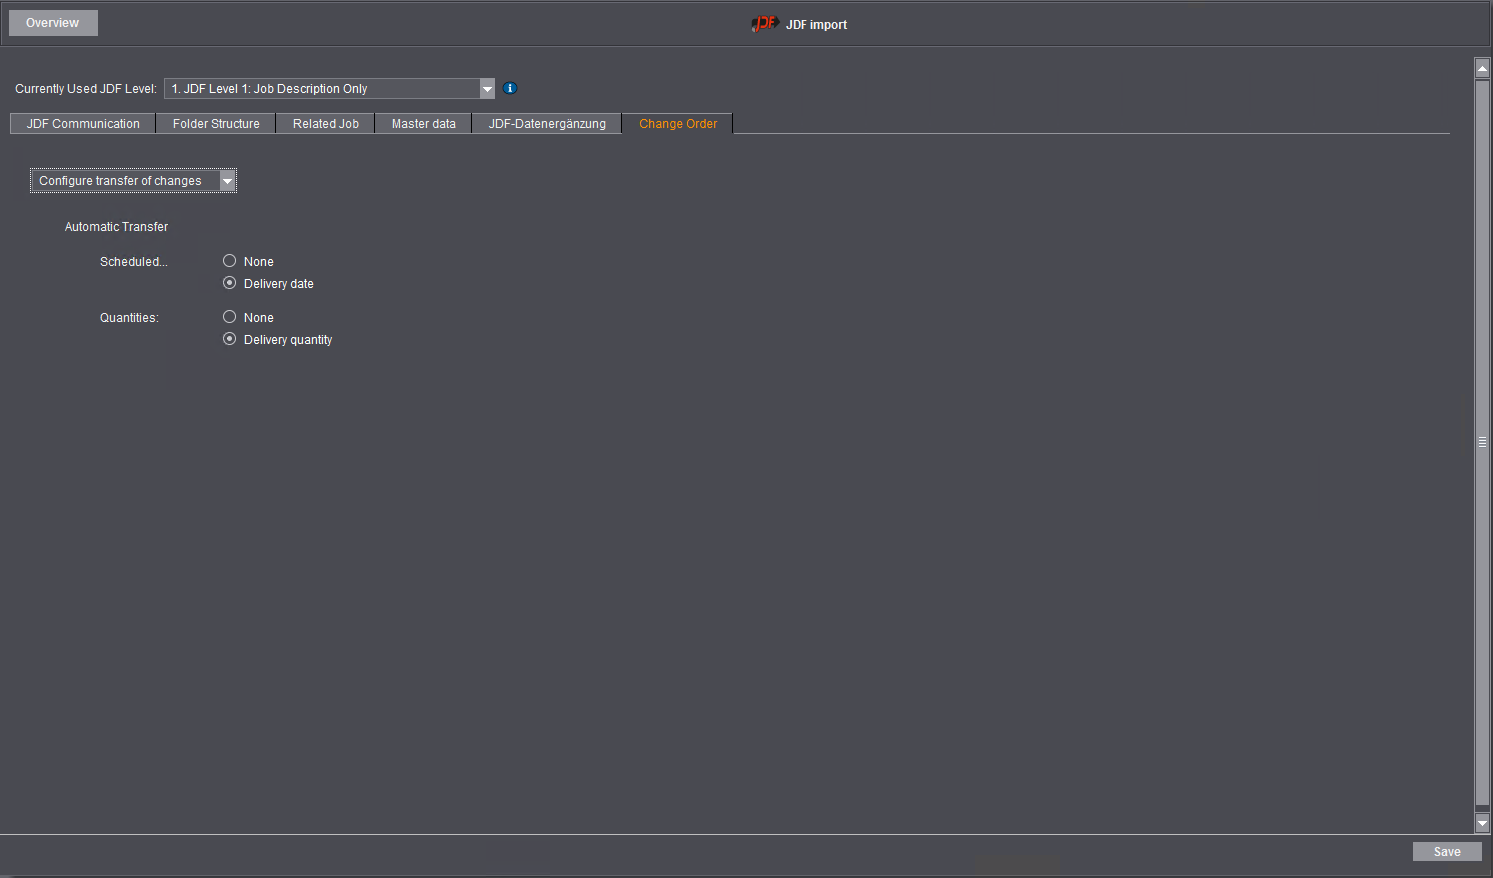Switch to the Master data tab

tap(423, 123)
